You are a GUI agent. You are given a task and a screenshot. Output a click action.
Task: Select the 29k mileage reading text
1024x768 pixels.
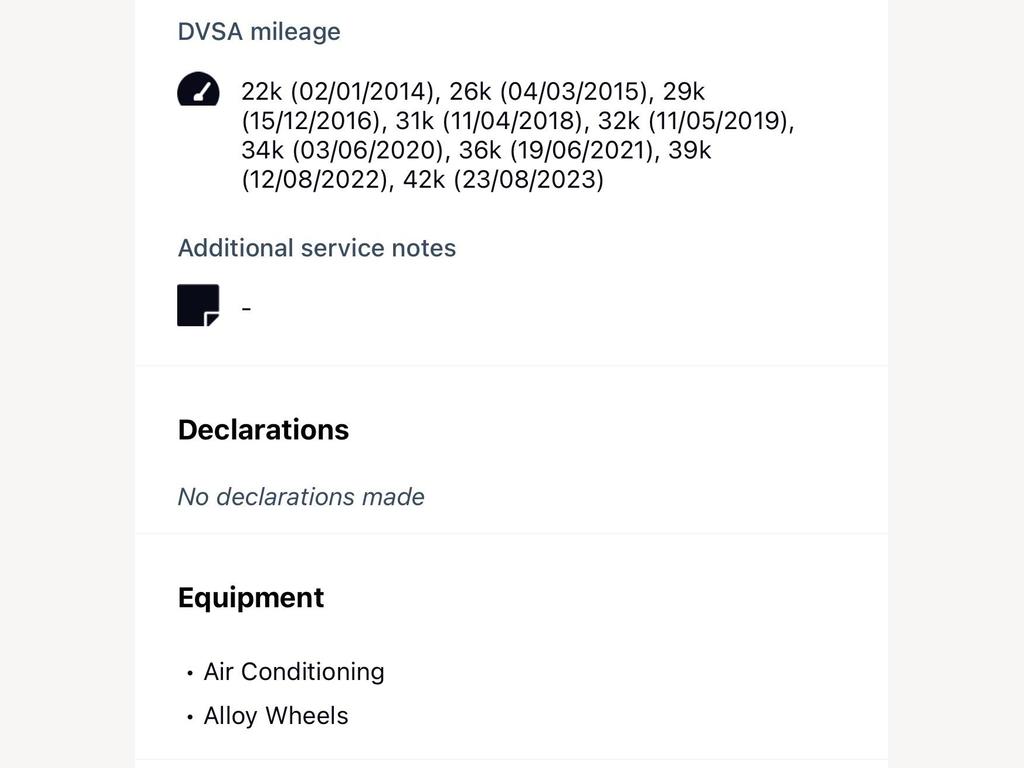[684, 91]
